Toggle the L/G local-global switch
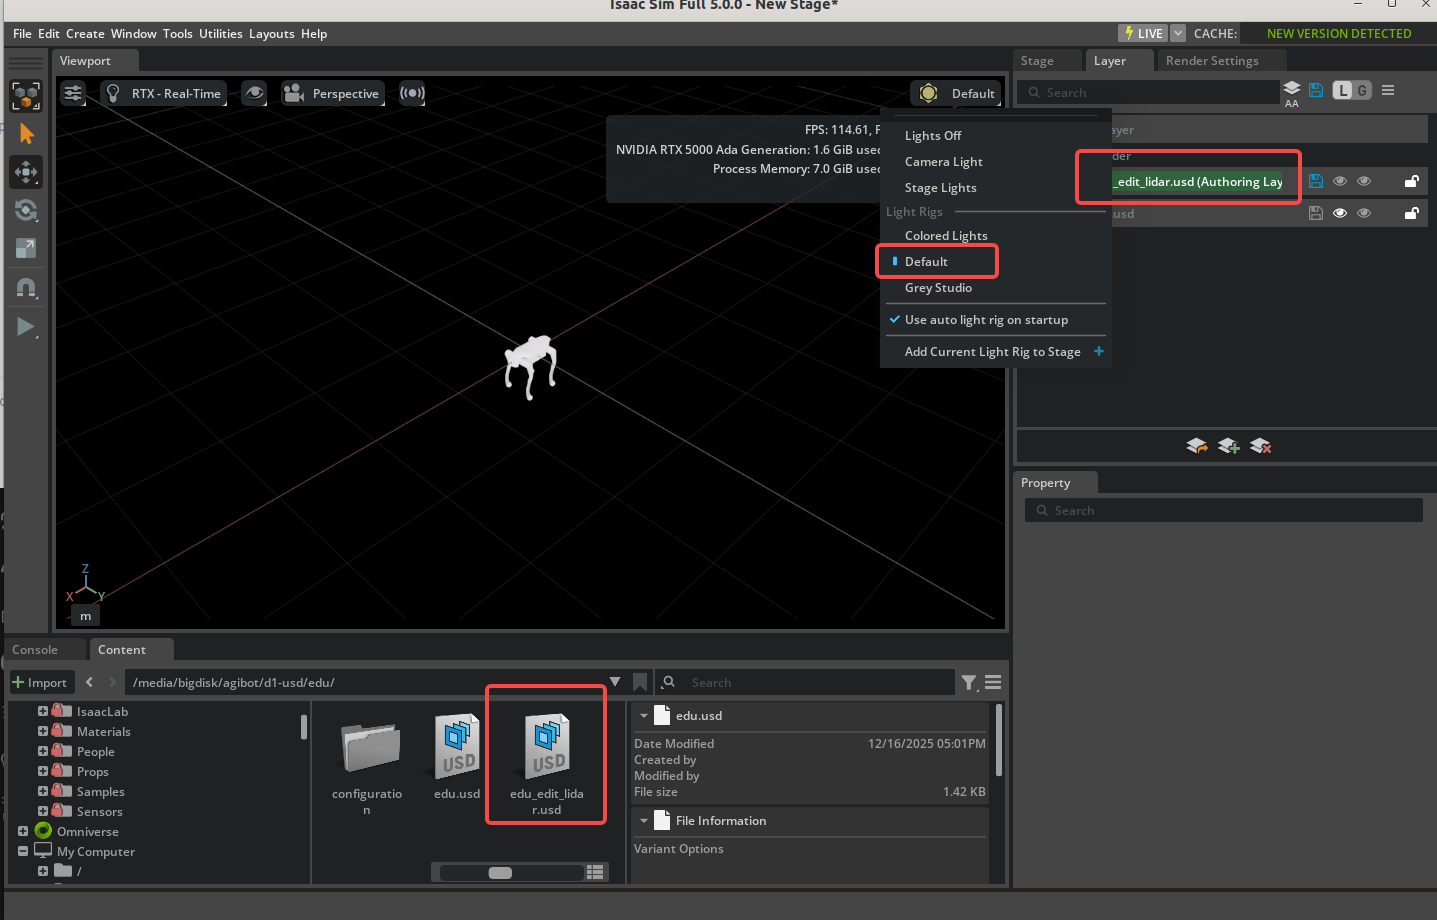Image resolution: width=1437 pixels, height=920 pixels. pyautogui.click(x=1352, y=90)
